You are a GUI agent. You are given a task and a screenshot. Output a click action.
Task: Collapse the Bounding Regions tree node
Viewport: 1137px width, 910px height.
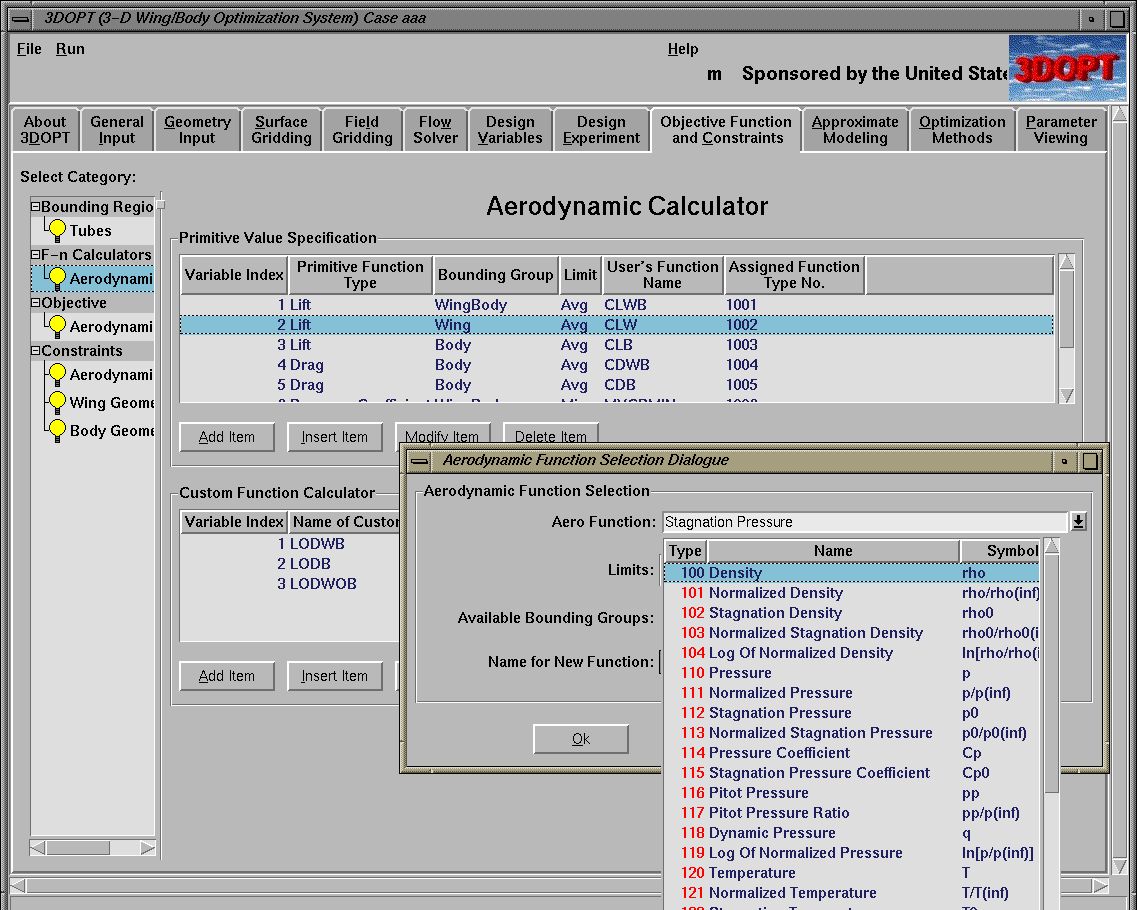coord(35,207)
